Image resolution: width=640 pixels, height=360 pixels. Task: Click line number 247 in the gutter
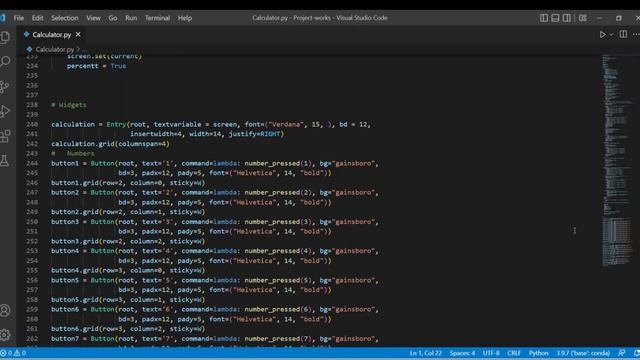click(32, 193)
